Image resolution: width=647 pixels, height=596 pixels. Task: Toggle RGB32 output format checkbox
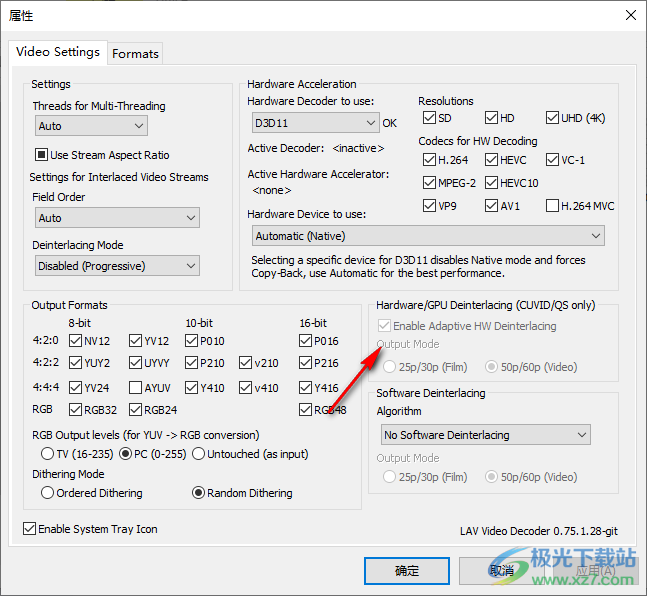click(75, 410)
